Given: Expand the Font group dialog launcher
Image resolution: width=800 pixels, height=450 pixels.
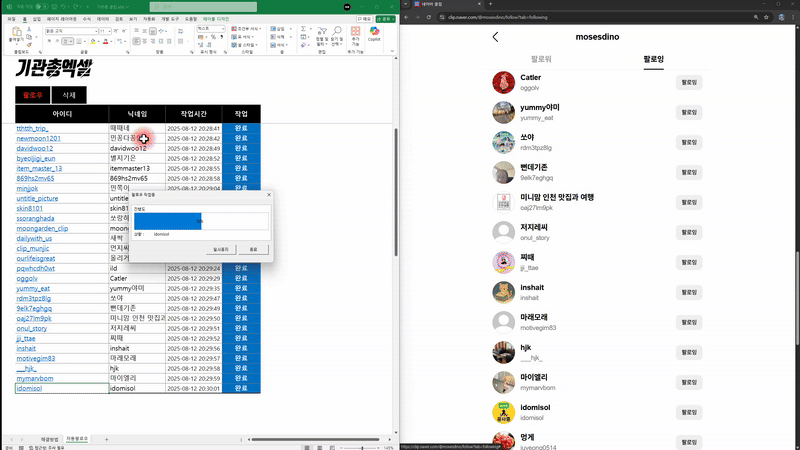Looking at the screenshot, I should click(127, 52).
